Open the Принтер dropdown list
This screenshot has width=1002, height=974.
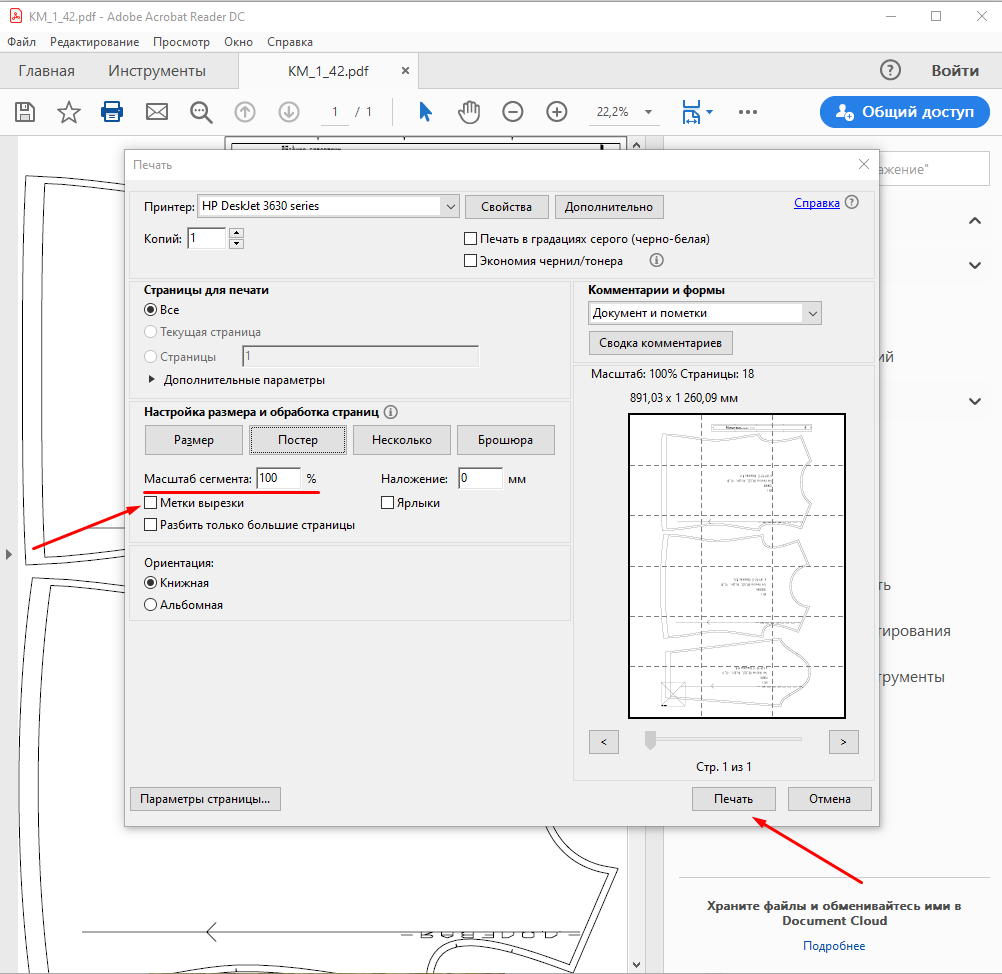pyautogui.click(x=451, y=206)
